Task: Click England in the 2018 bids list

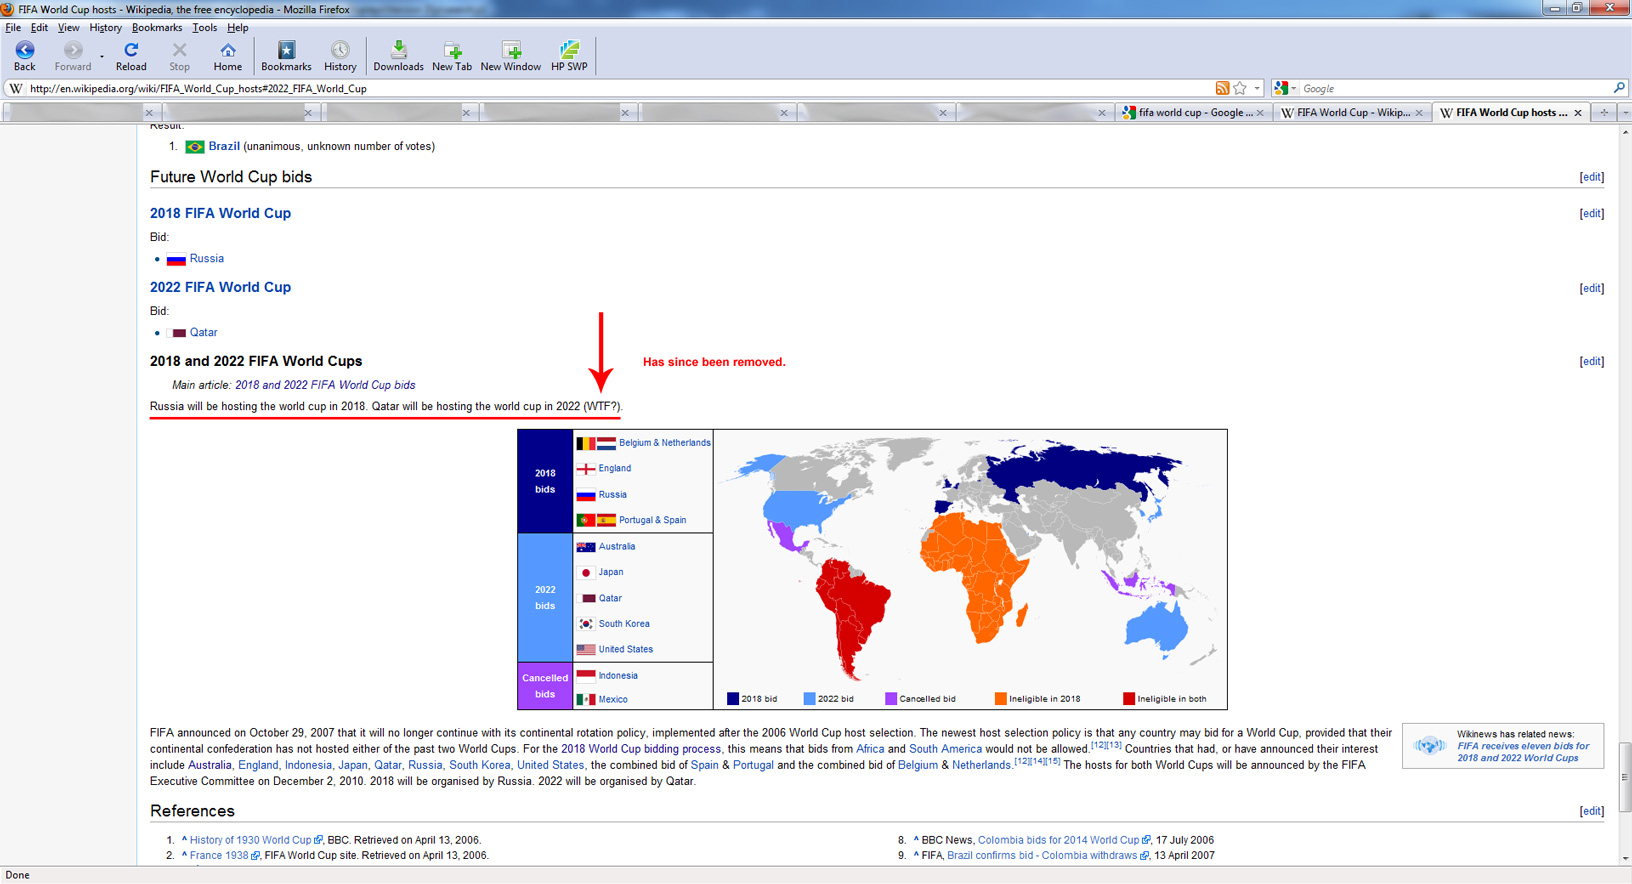Action: pos(614,468)
